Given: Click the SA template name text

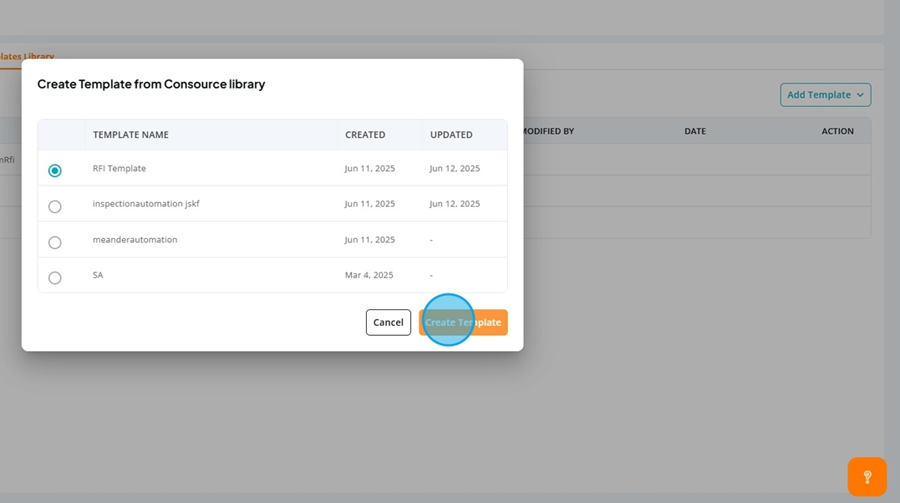Looking at the screenshot, I should pyautogui.click(x=98, y=275).
